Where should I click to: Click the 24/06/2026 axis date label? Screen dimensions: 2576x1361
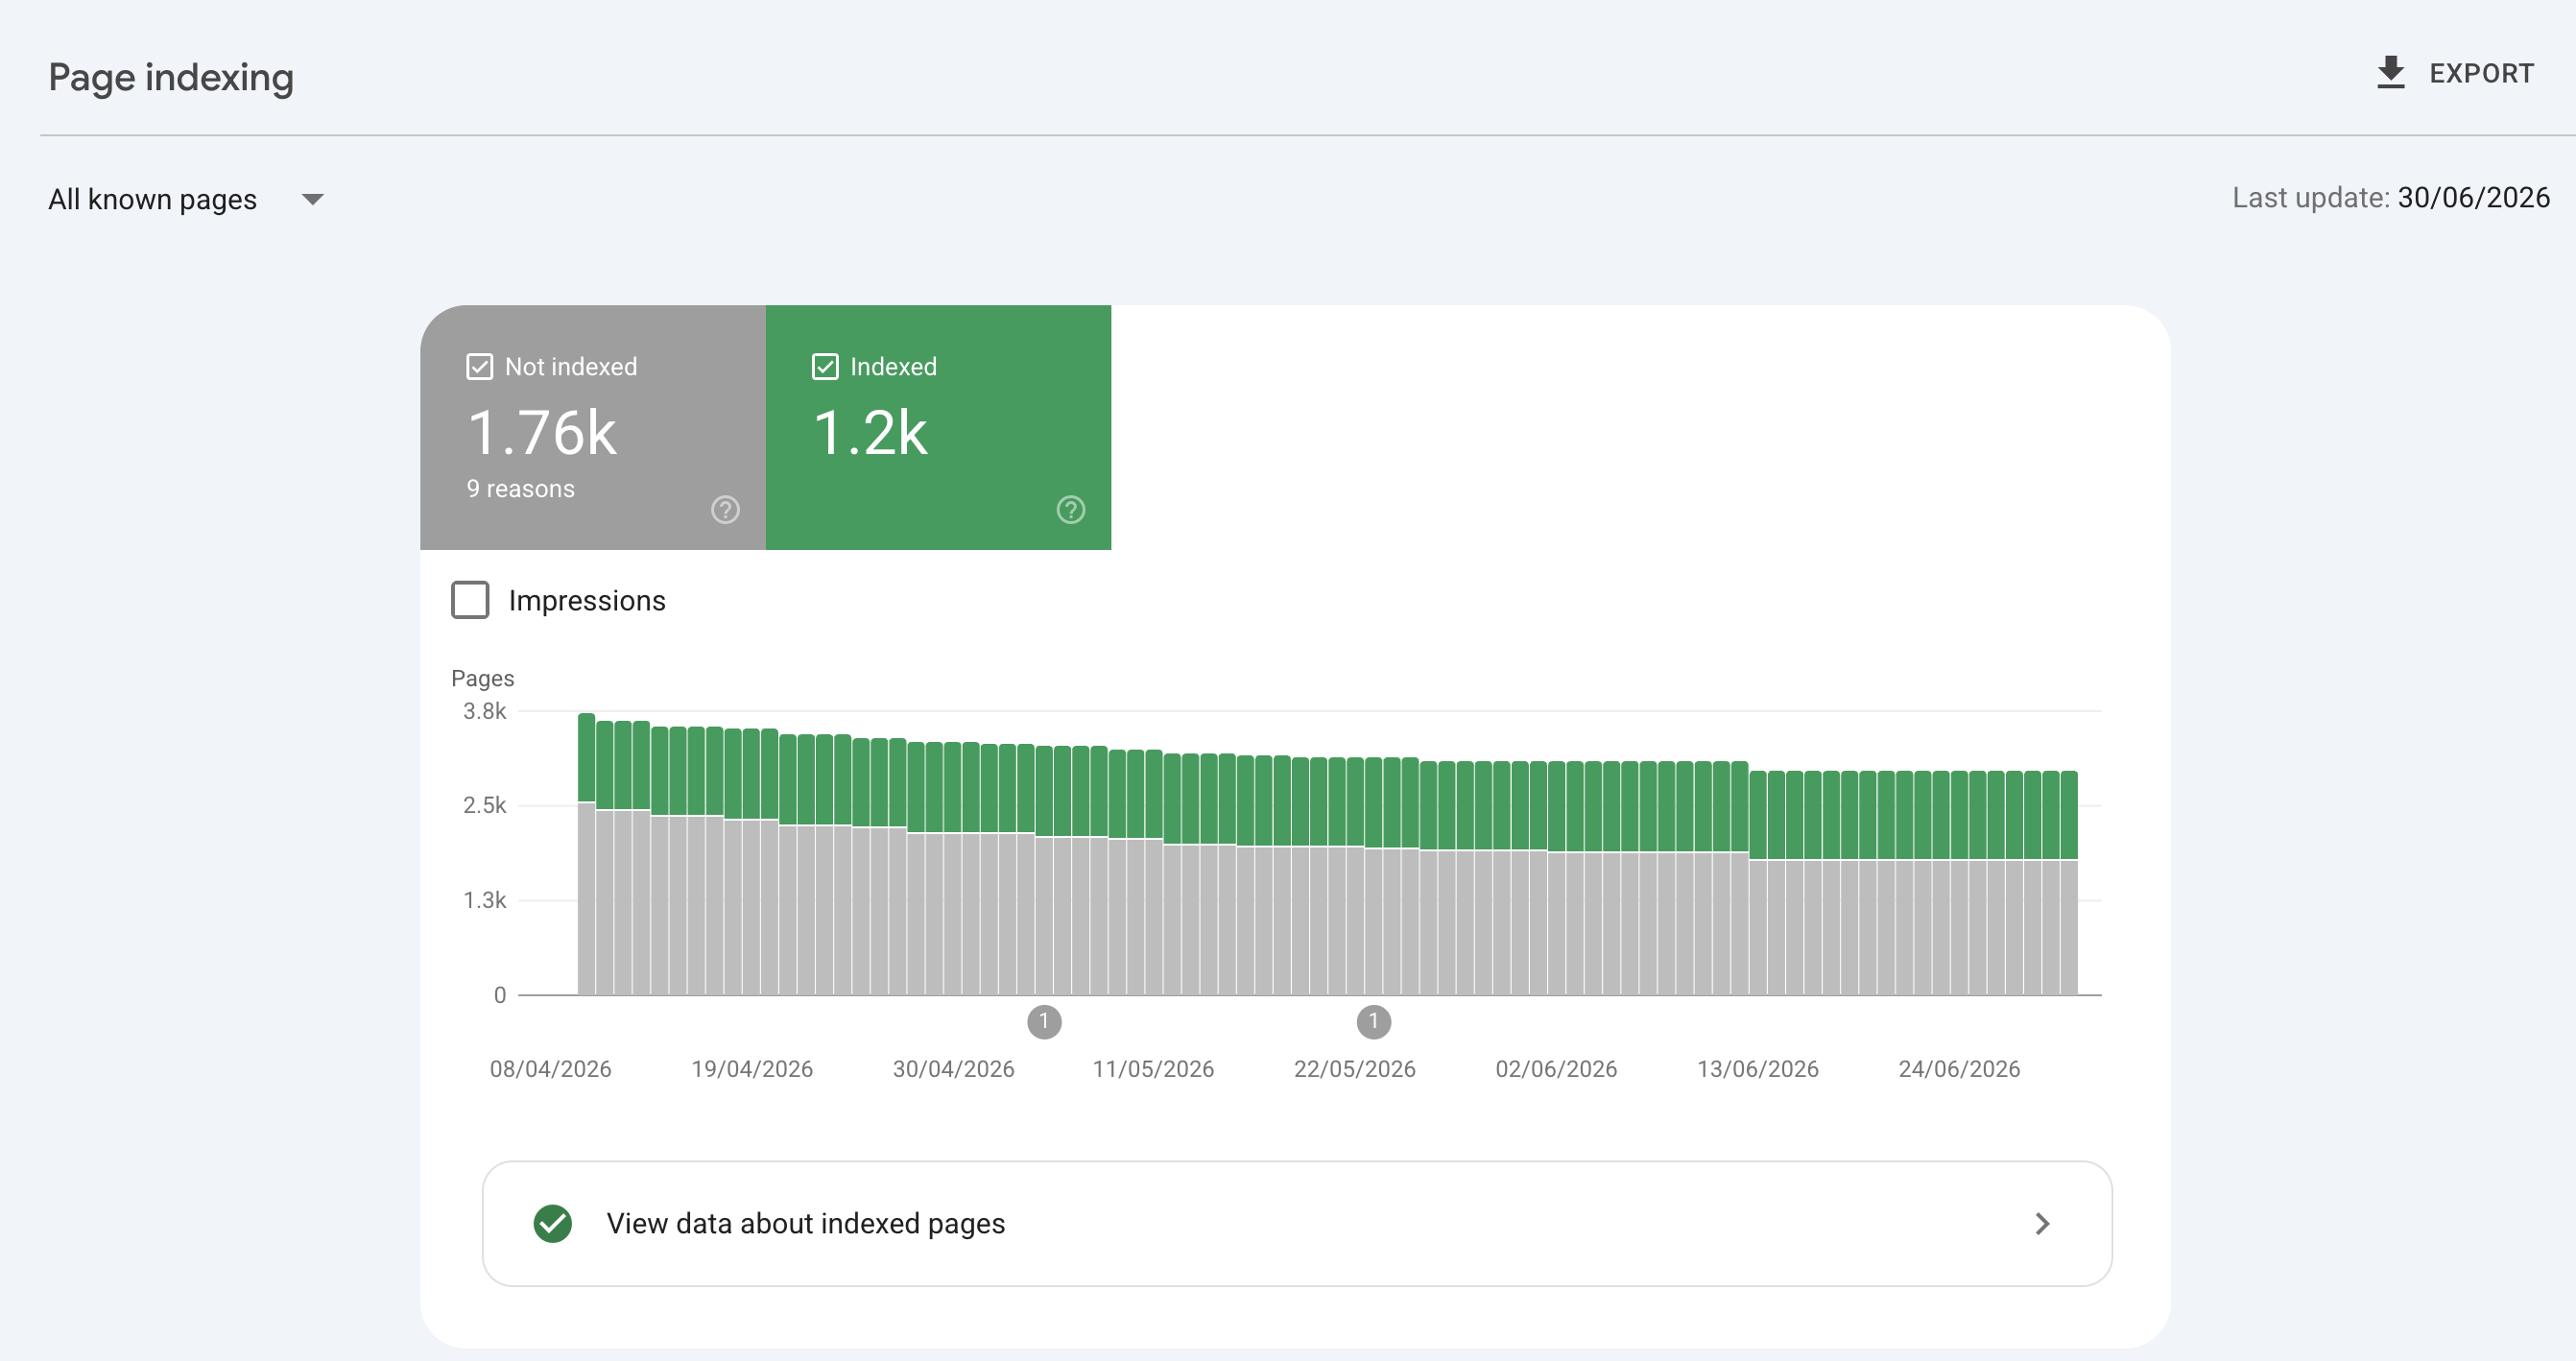[x=1959, y=1069]
